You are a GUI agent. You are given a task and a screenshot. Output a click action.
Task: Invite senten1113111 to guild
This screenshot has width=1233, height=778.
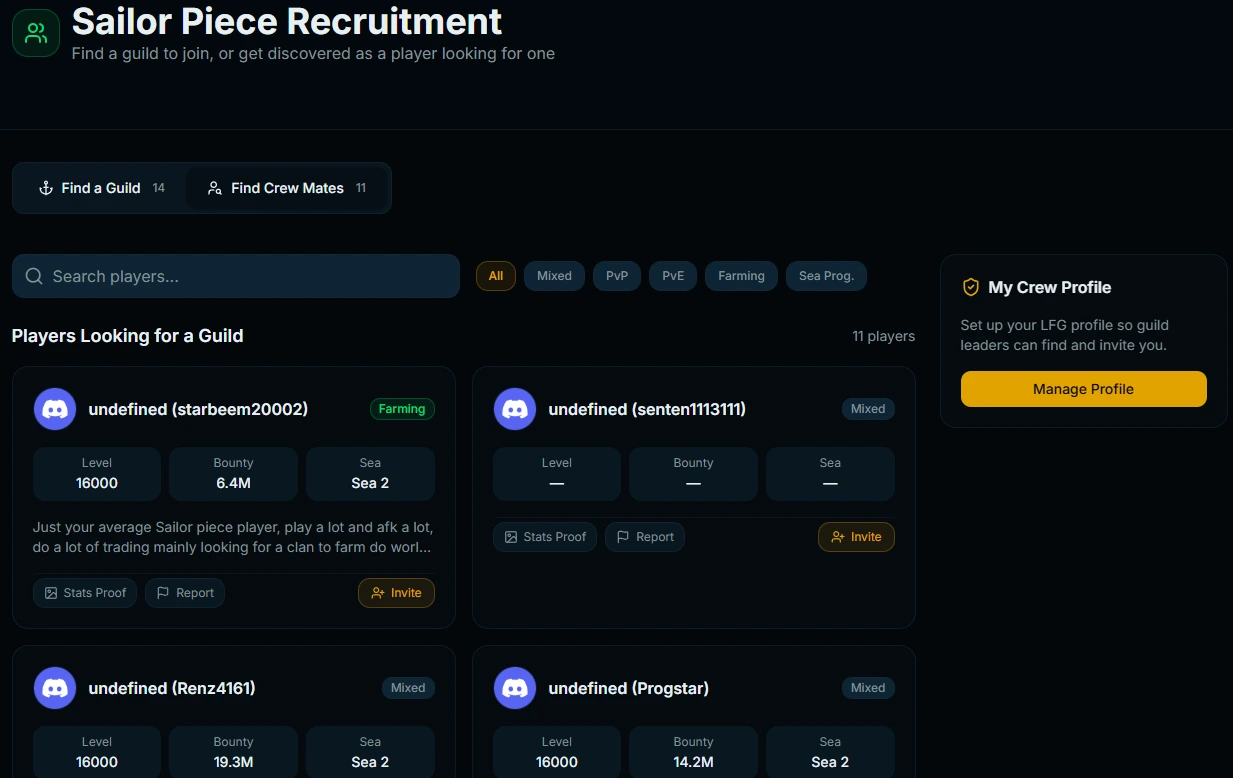856,537
